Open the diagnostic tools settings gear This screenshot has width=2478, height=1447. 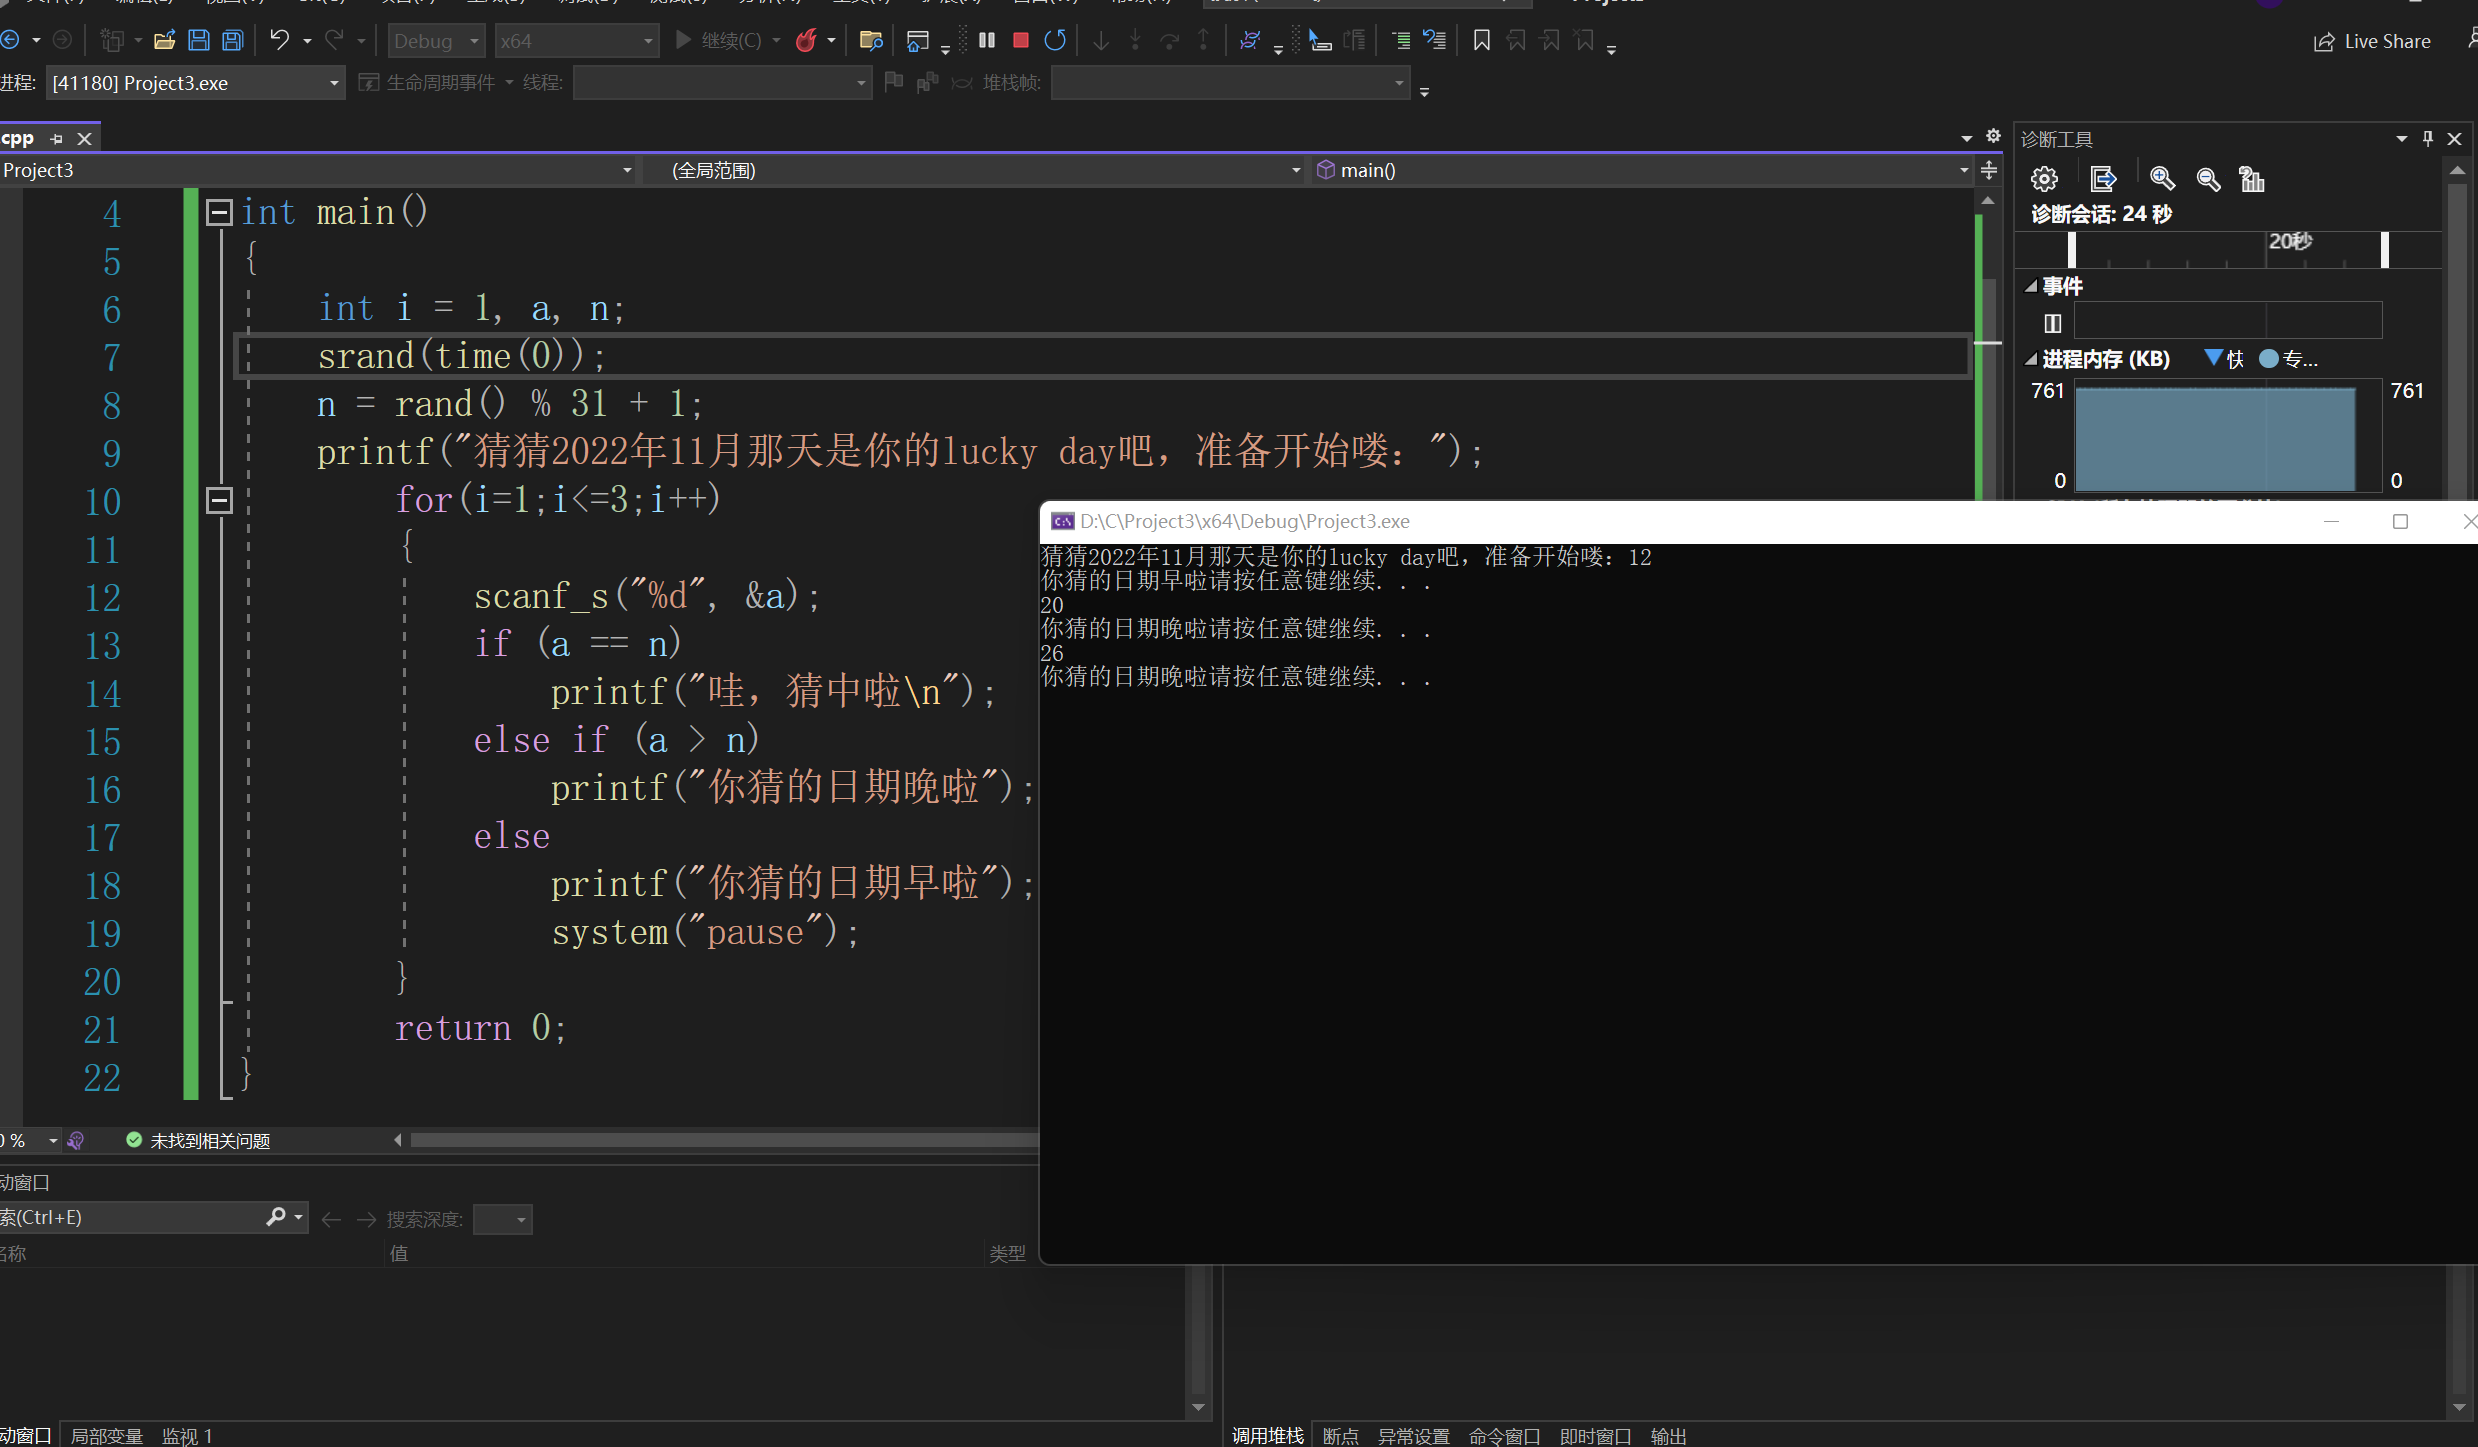[2044, 179]
